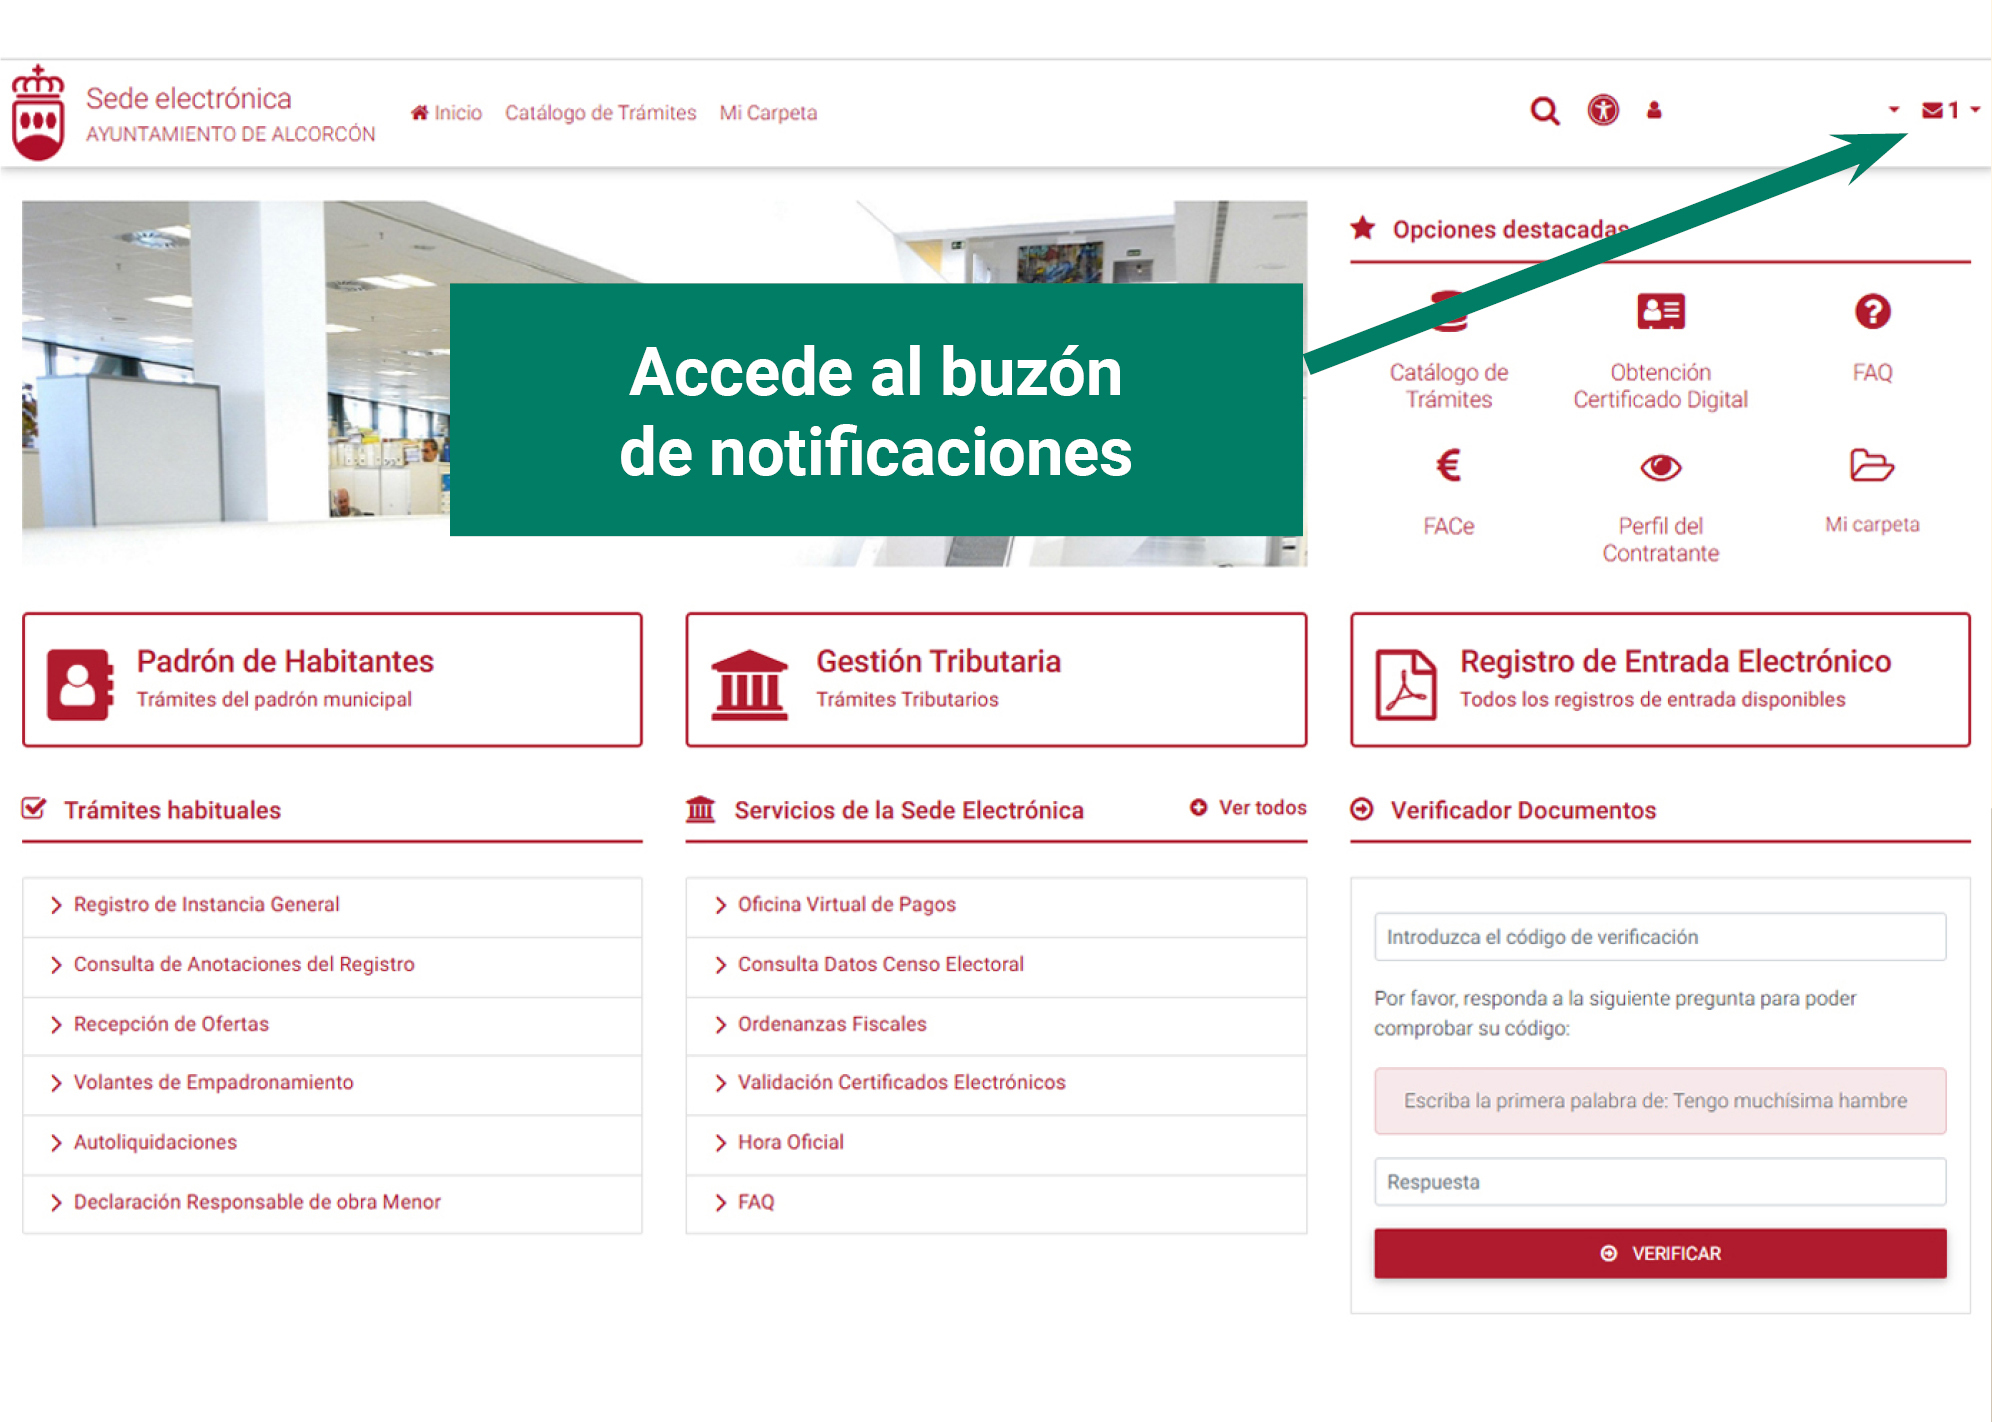Open the FACe euro icon
The height and width of the screenshot is (1422, 1992).
[1448, 466]
